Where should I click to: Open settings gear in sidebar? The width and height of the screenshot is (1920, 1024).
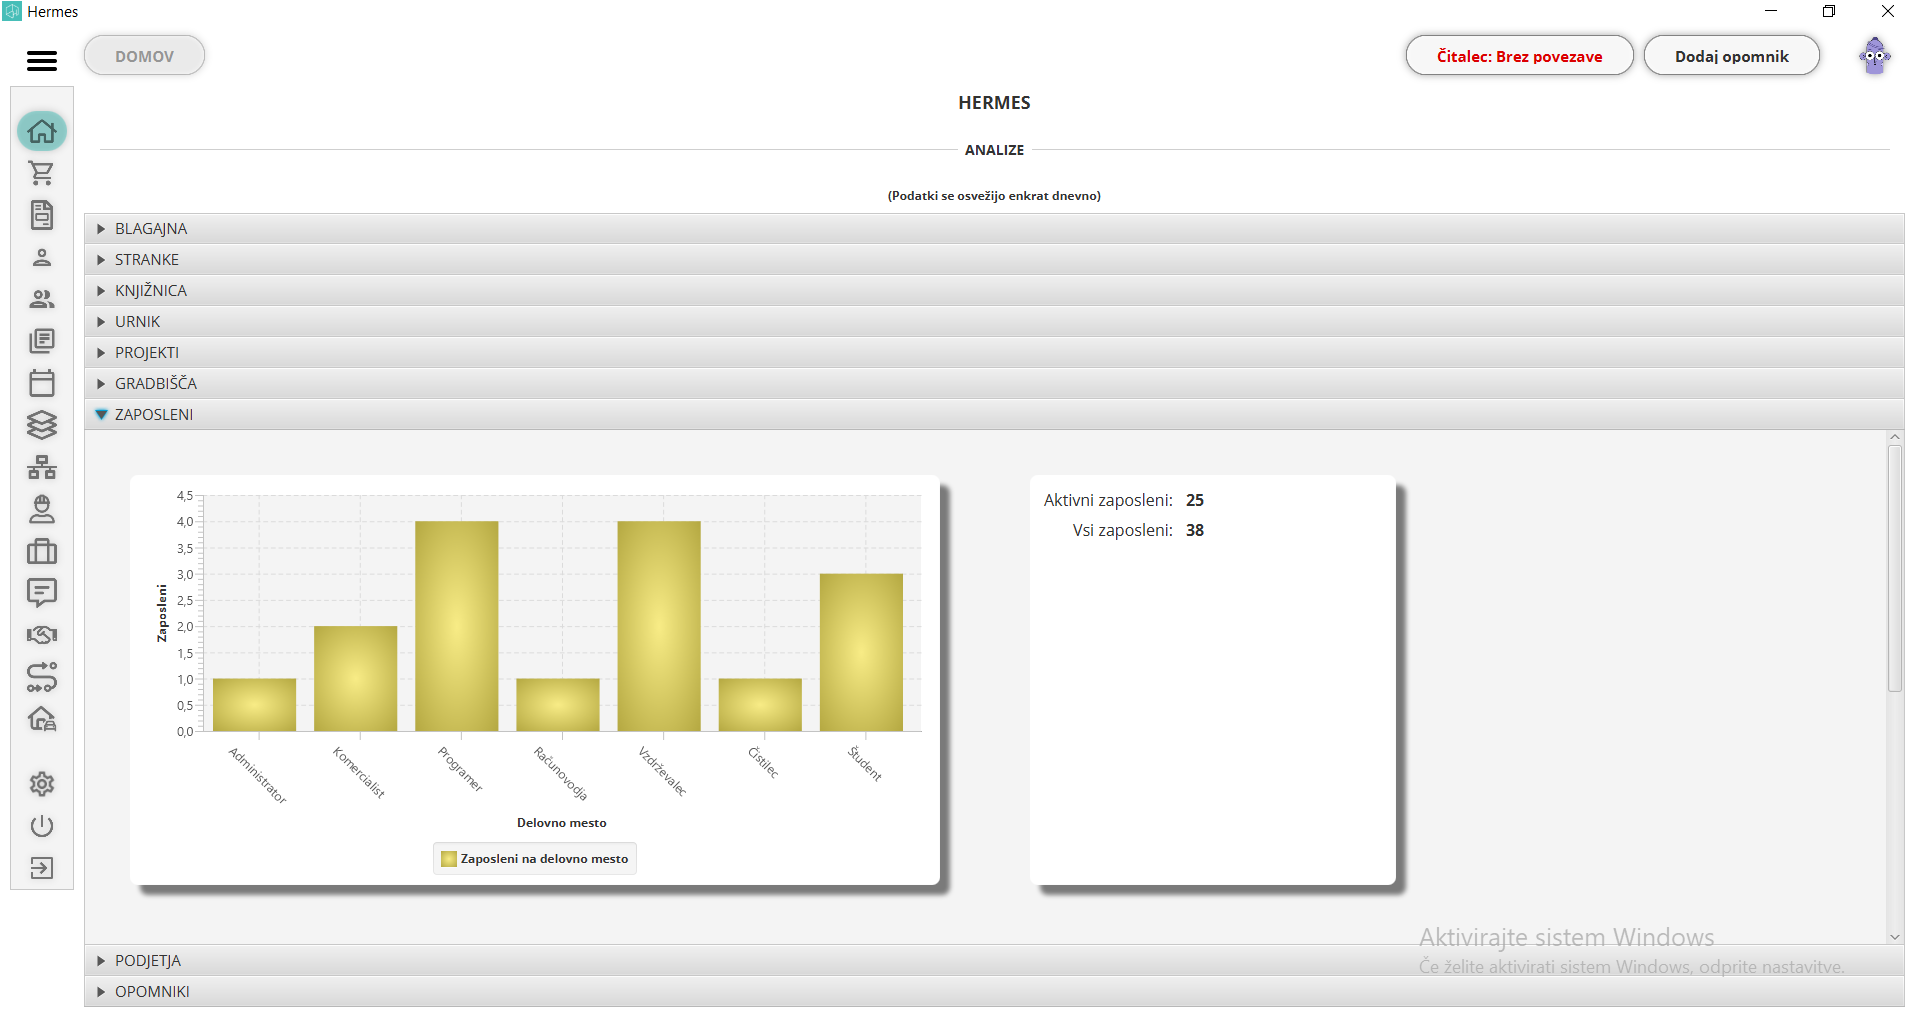tap(42, 784)
